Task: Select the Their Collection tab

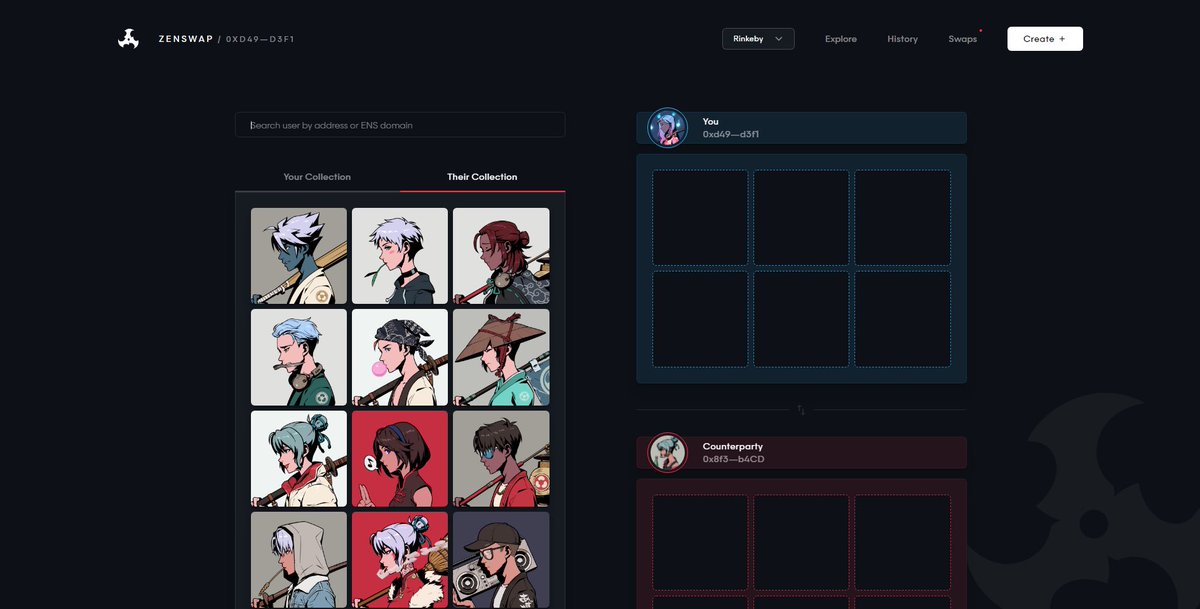Action: [x=482, y=177]
